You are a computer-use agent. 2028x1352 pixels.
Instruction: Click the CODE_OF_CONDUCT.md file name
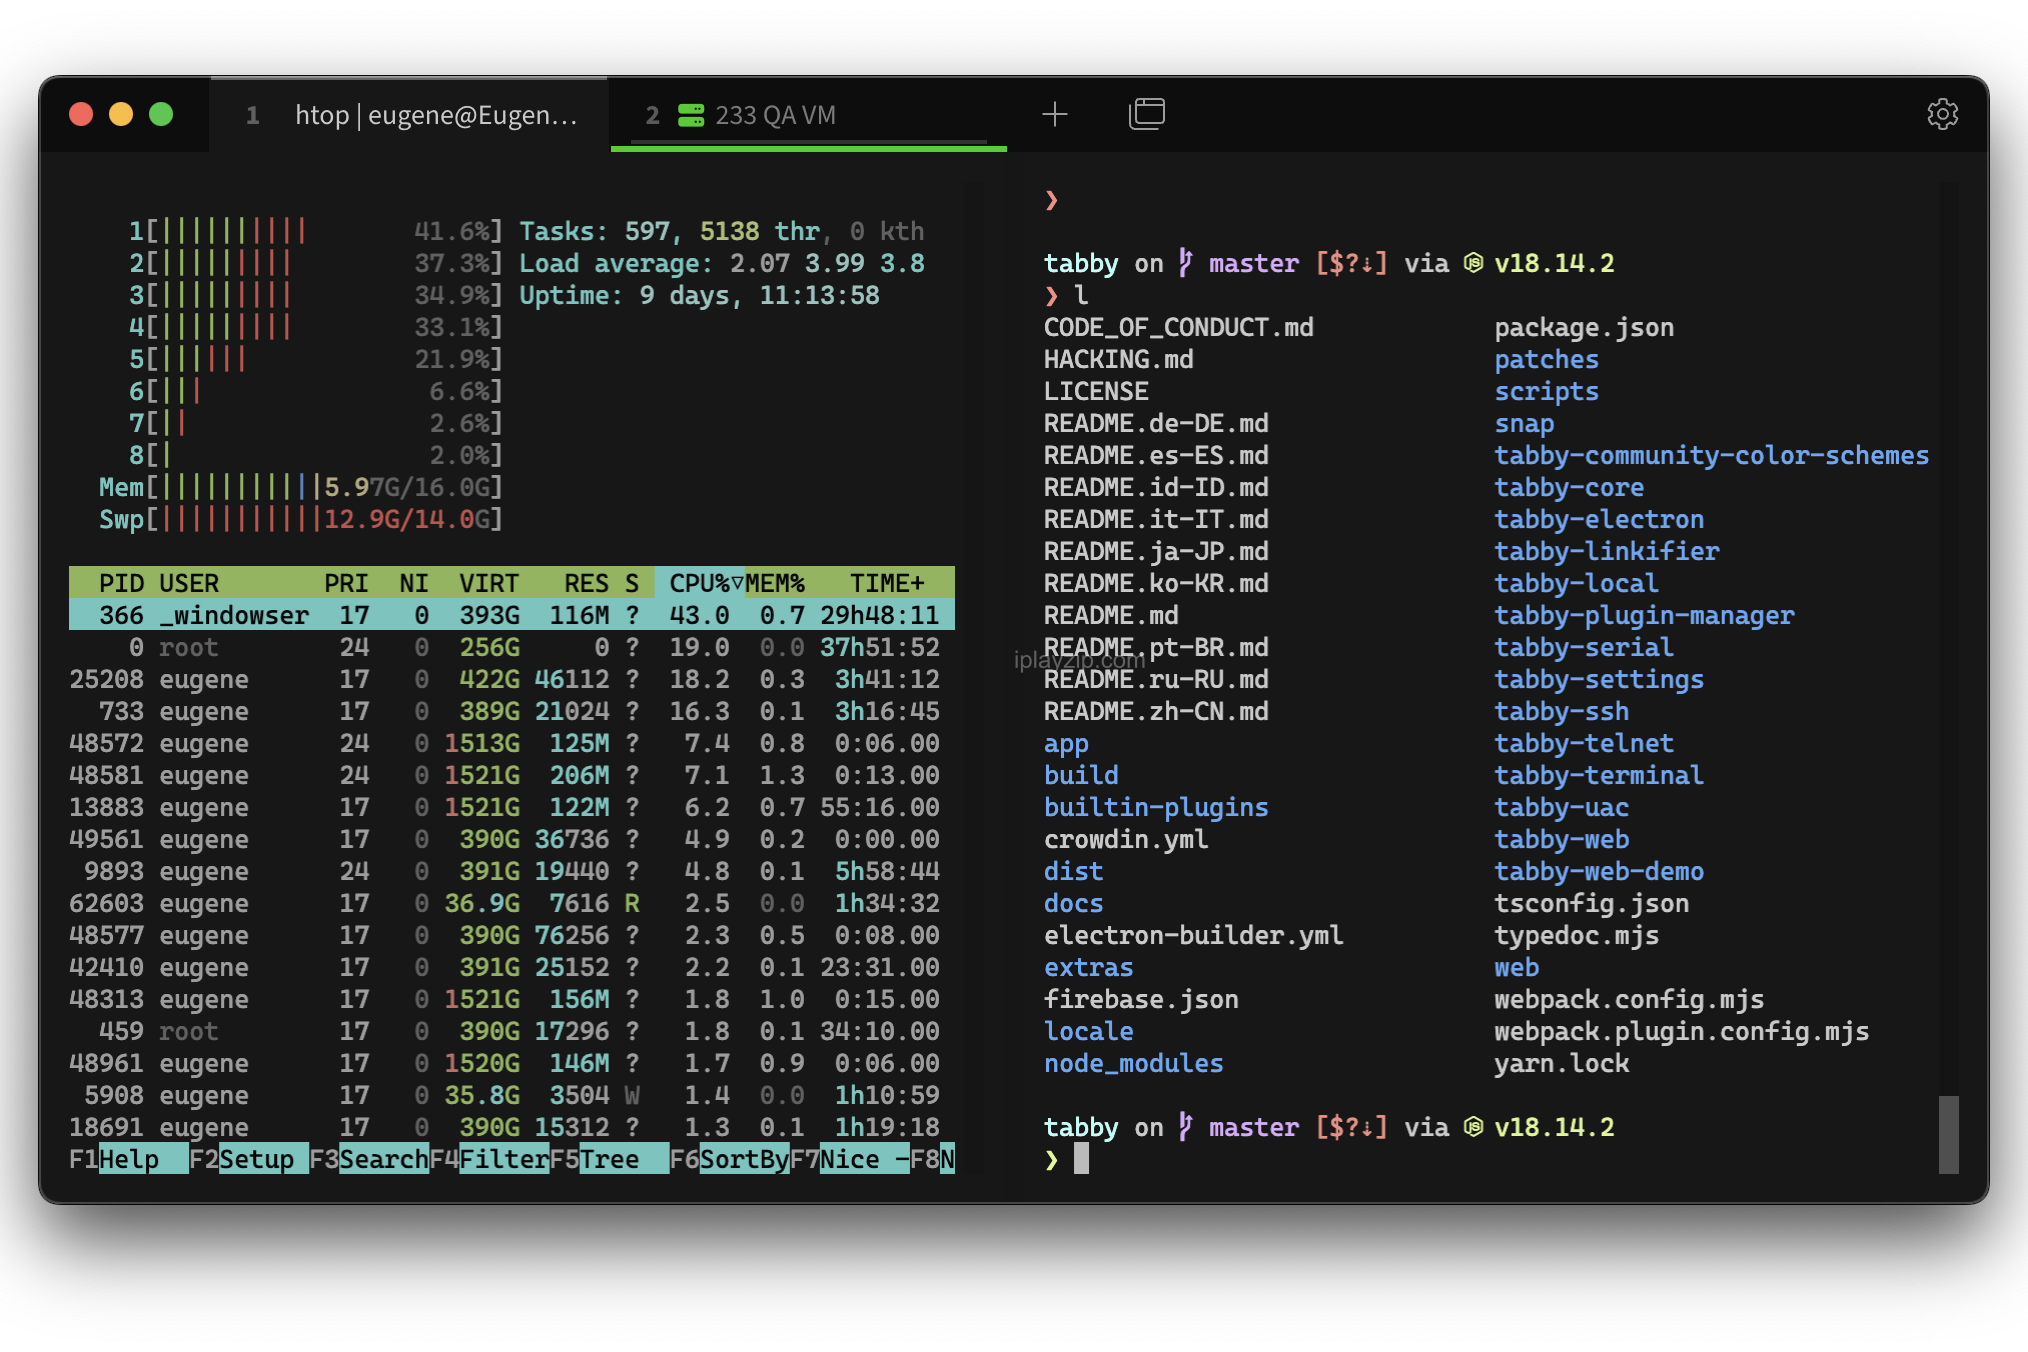tap(1178, 327)
